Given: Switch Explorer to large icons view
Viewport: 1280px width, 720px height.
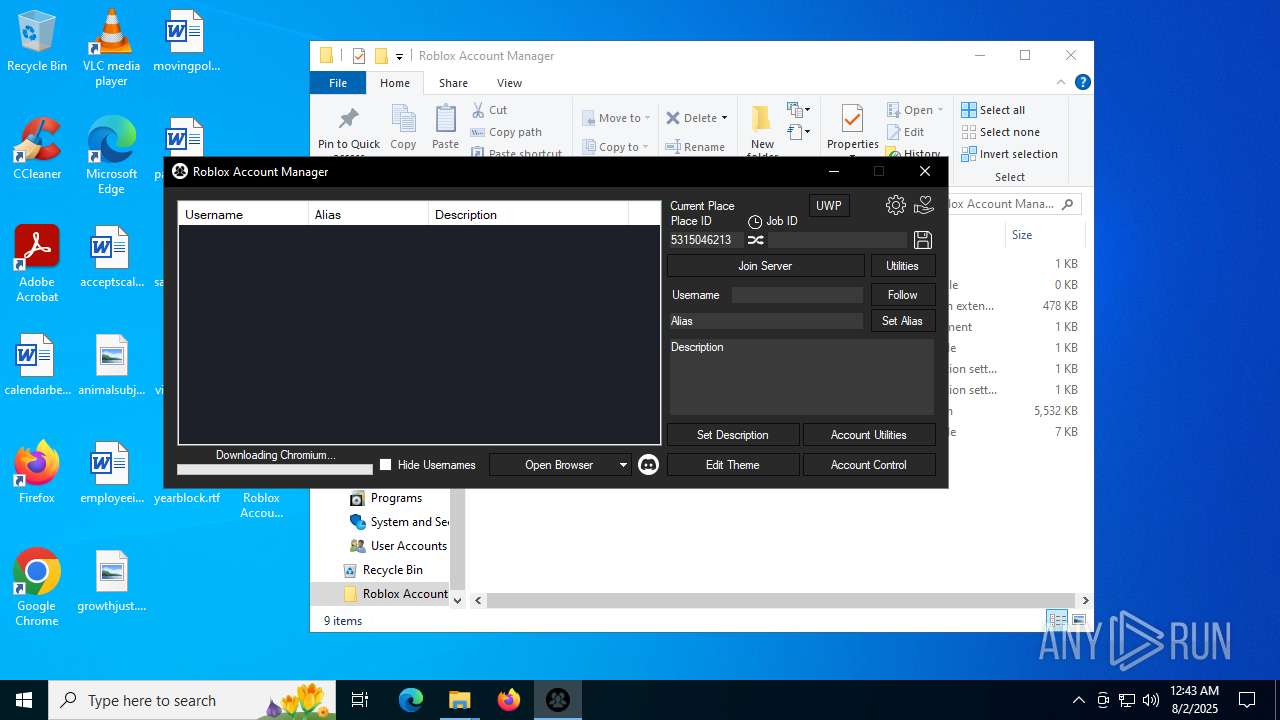Looking at the screenshot, I should (x=1079, y=620).
